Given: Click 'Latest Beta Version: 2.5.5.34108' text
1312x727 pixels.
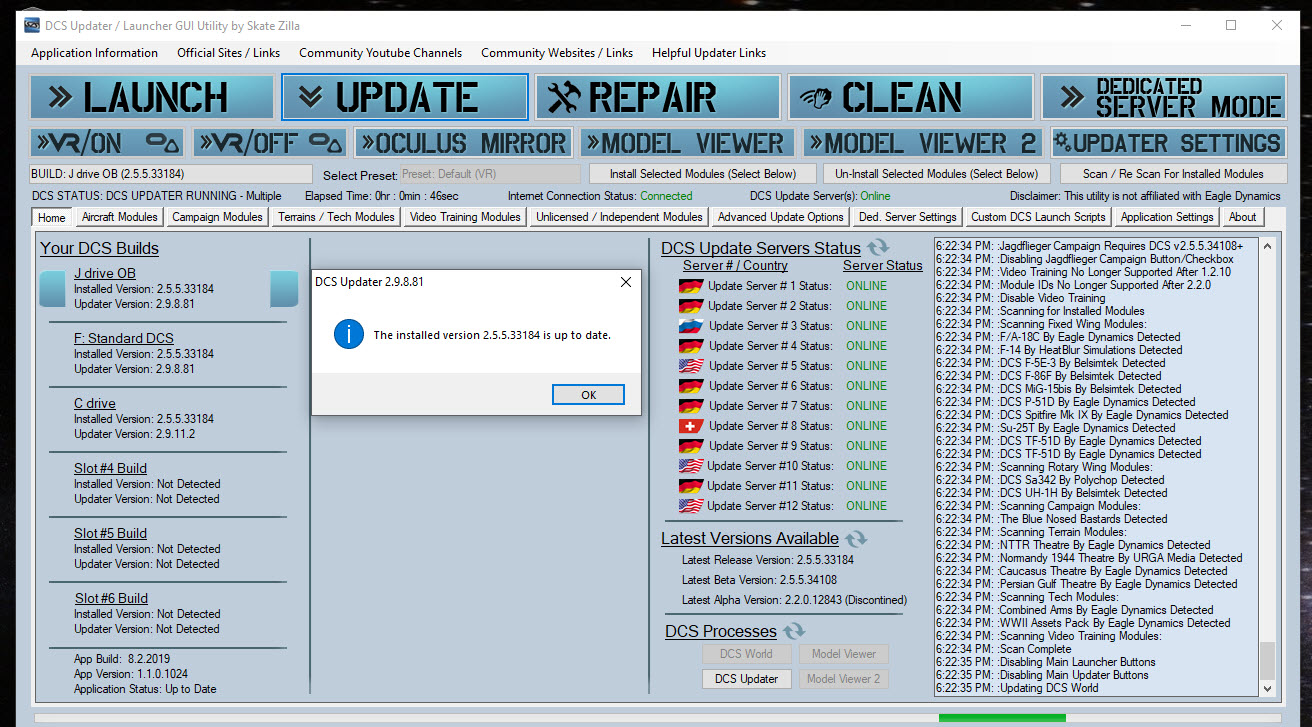Looking at the screenshot, I should 760,580.
